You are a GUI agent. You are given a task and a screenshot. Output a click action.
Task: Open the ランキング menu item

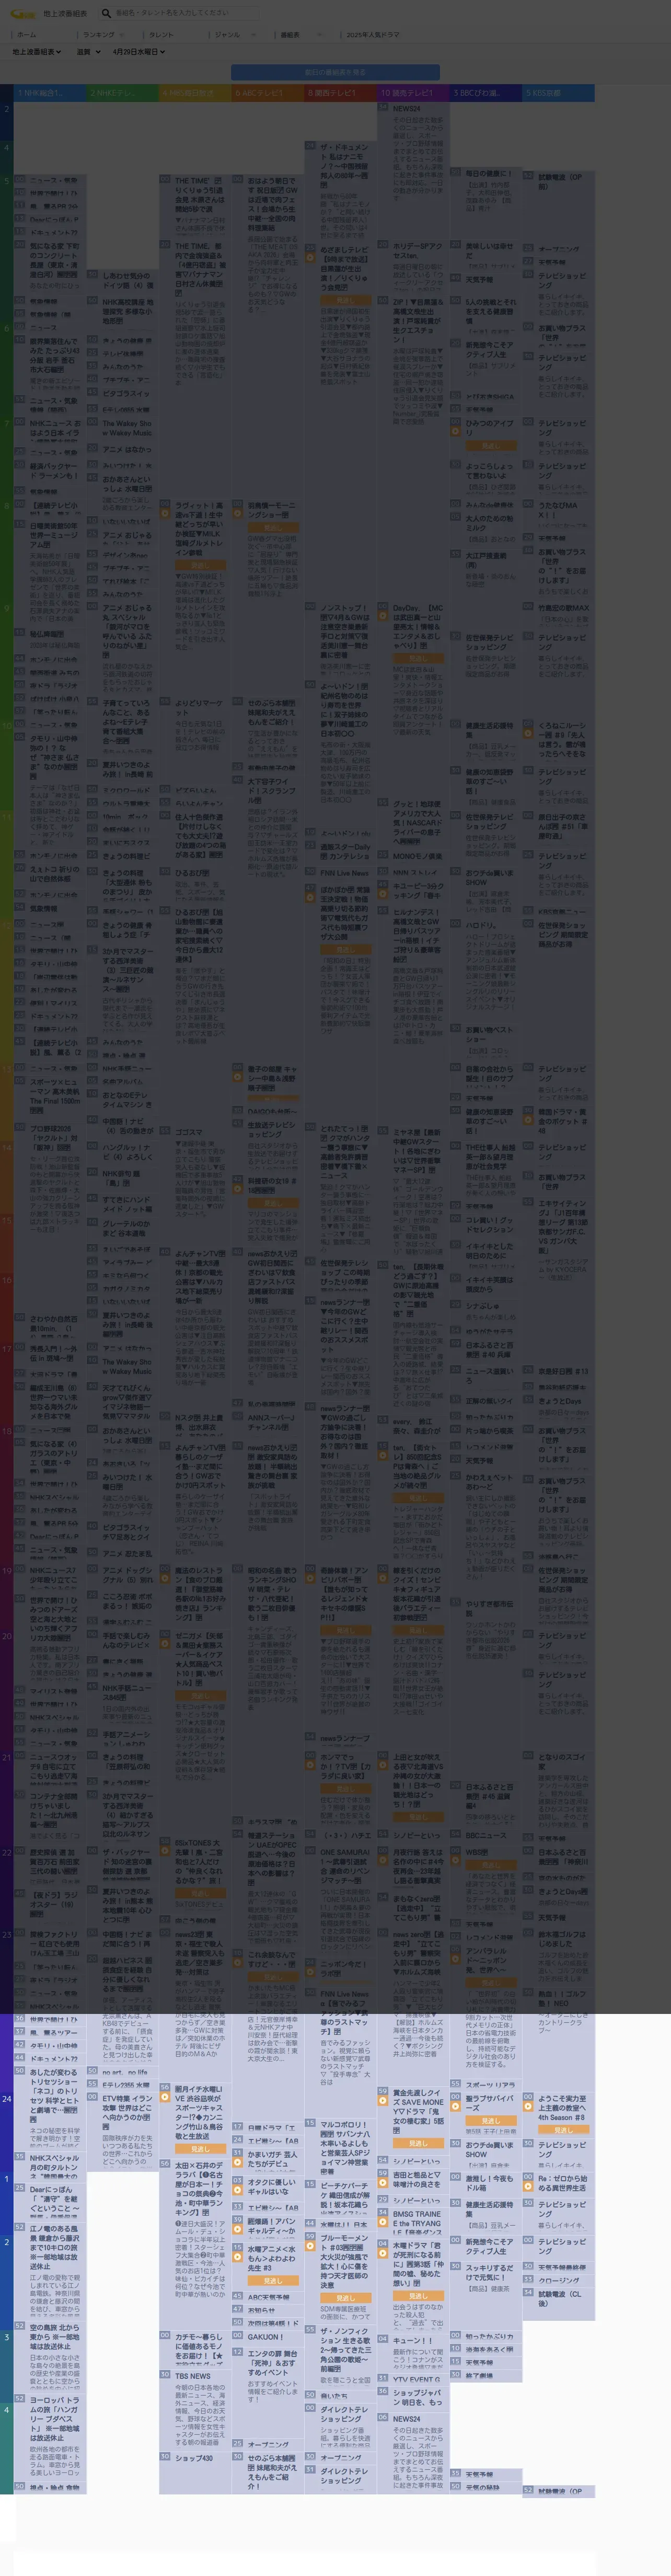point(99,34)
